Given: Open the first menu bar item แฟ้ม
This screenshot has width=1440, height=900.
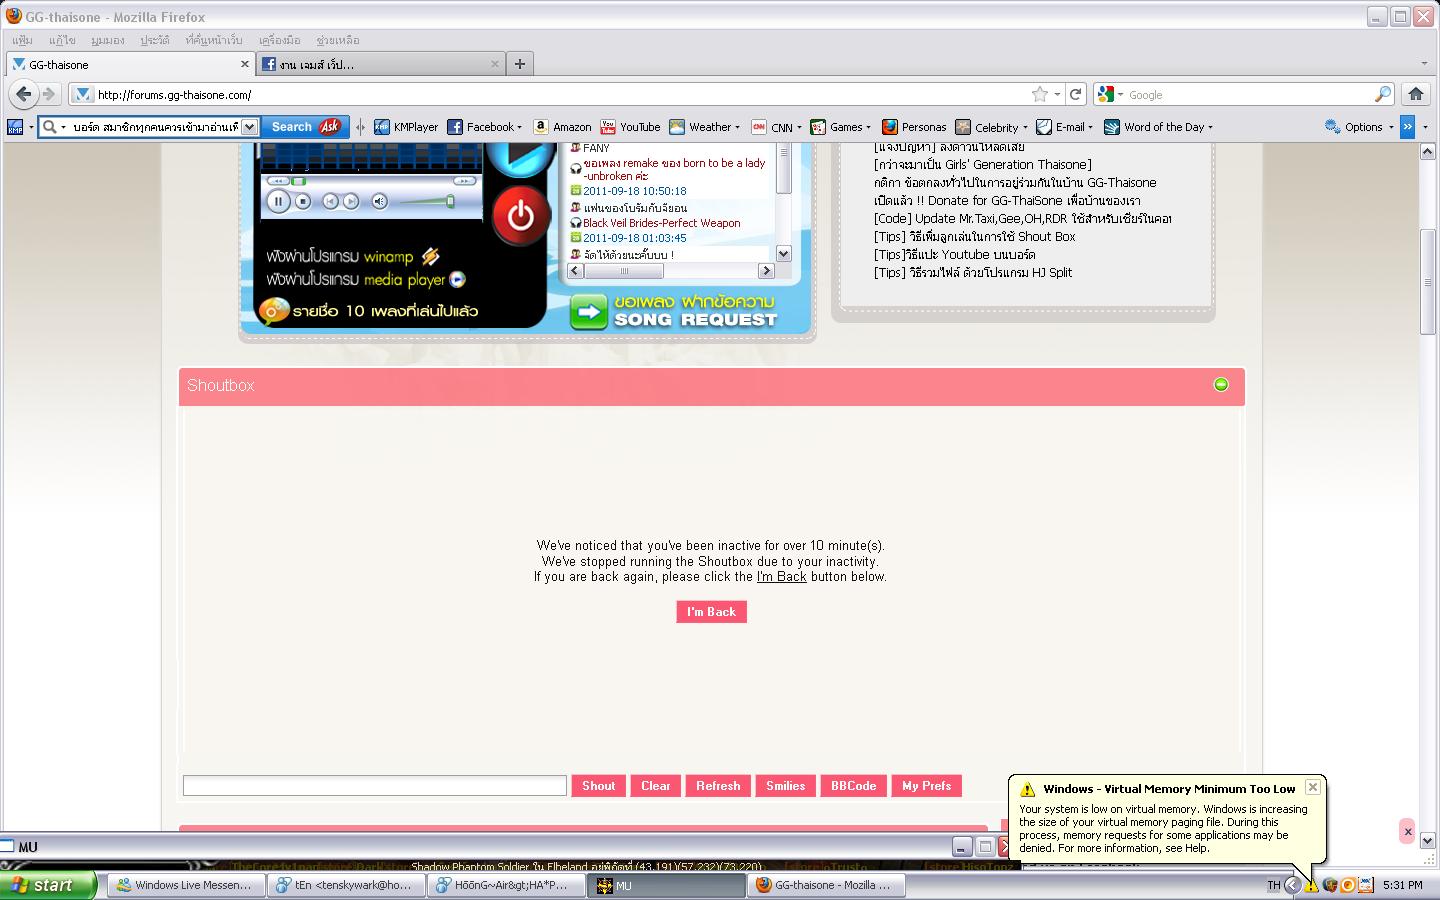Looking at the screenshot, I should click(22, 40).
